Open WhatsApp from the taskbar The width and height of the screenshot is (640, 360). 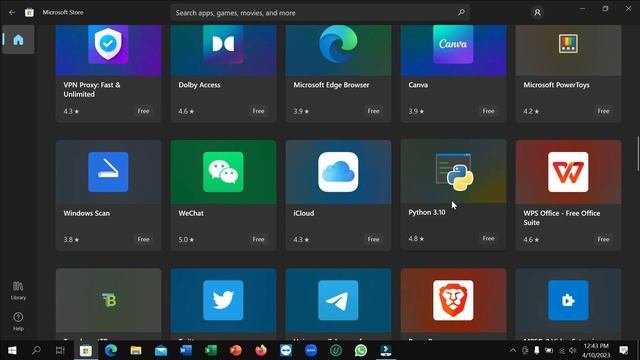(361, 350)
